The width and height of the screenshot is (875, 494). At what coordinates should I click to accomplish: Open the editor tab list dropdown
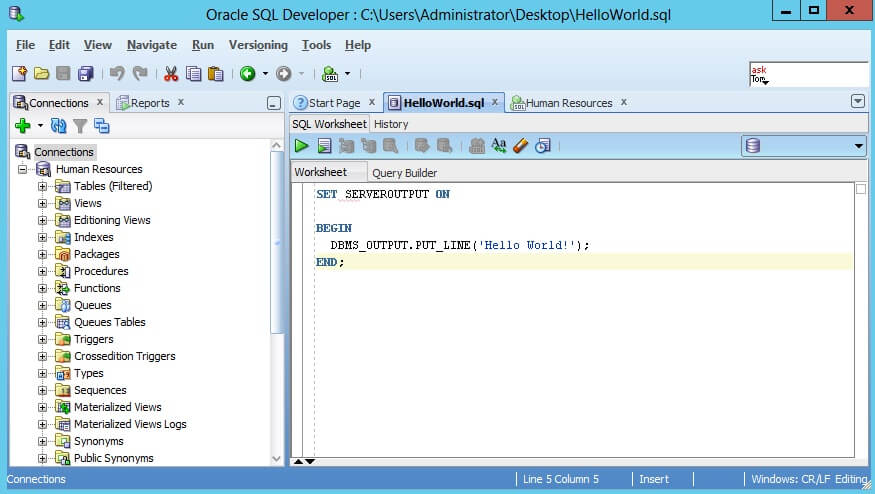[858, 101]
